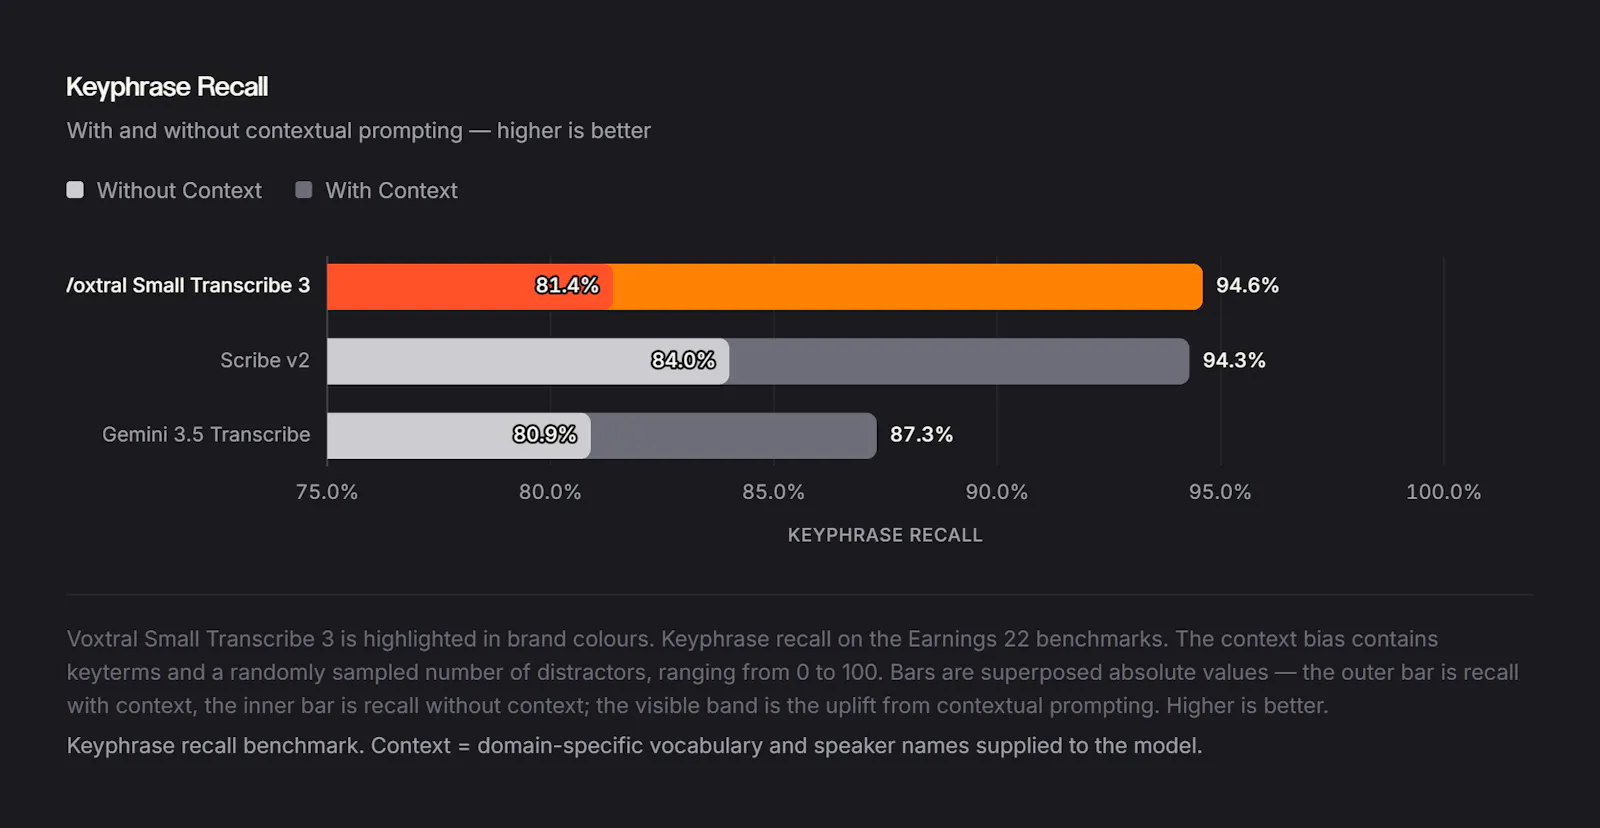Select the Voxtral Small Transcribe 3 row label
Screen dimensions: 1600x828
188,285
